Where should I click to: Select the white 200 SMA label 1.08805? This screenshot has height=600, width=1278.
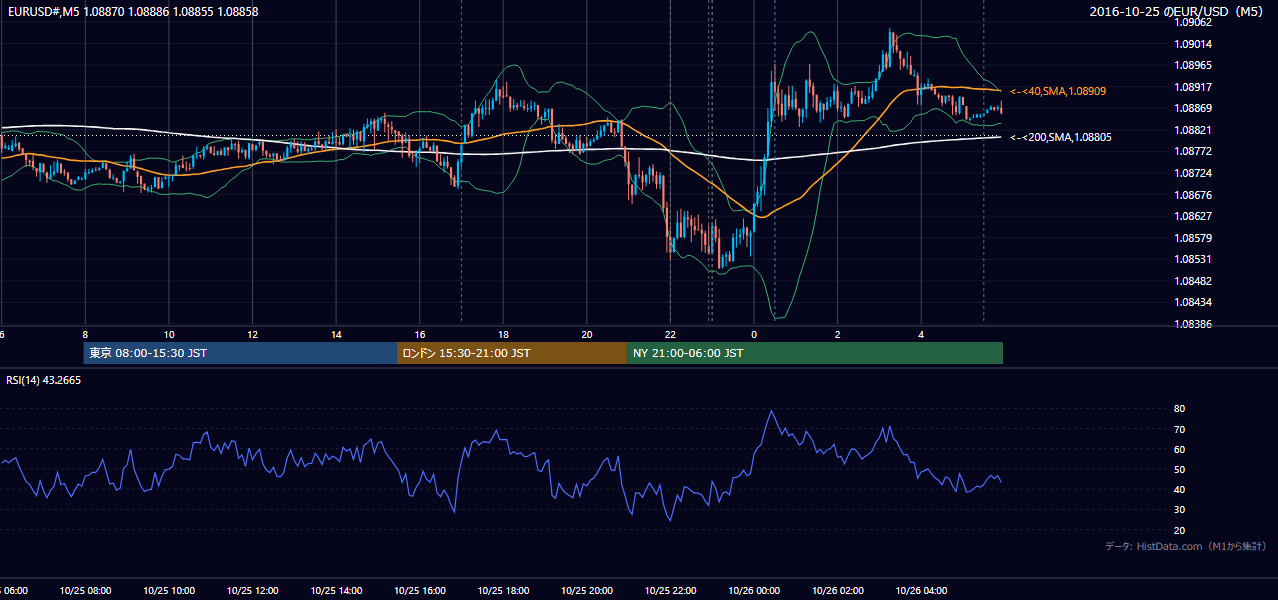(x=1061, y=137)
